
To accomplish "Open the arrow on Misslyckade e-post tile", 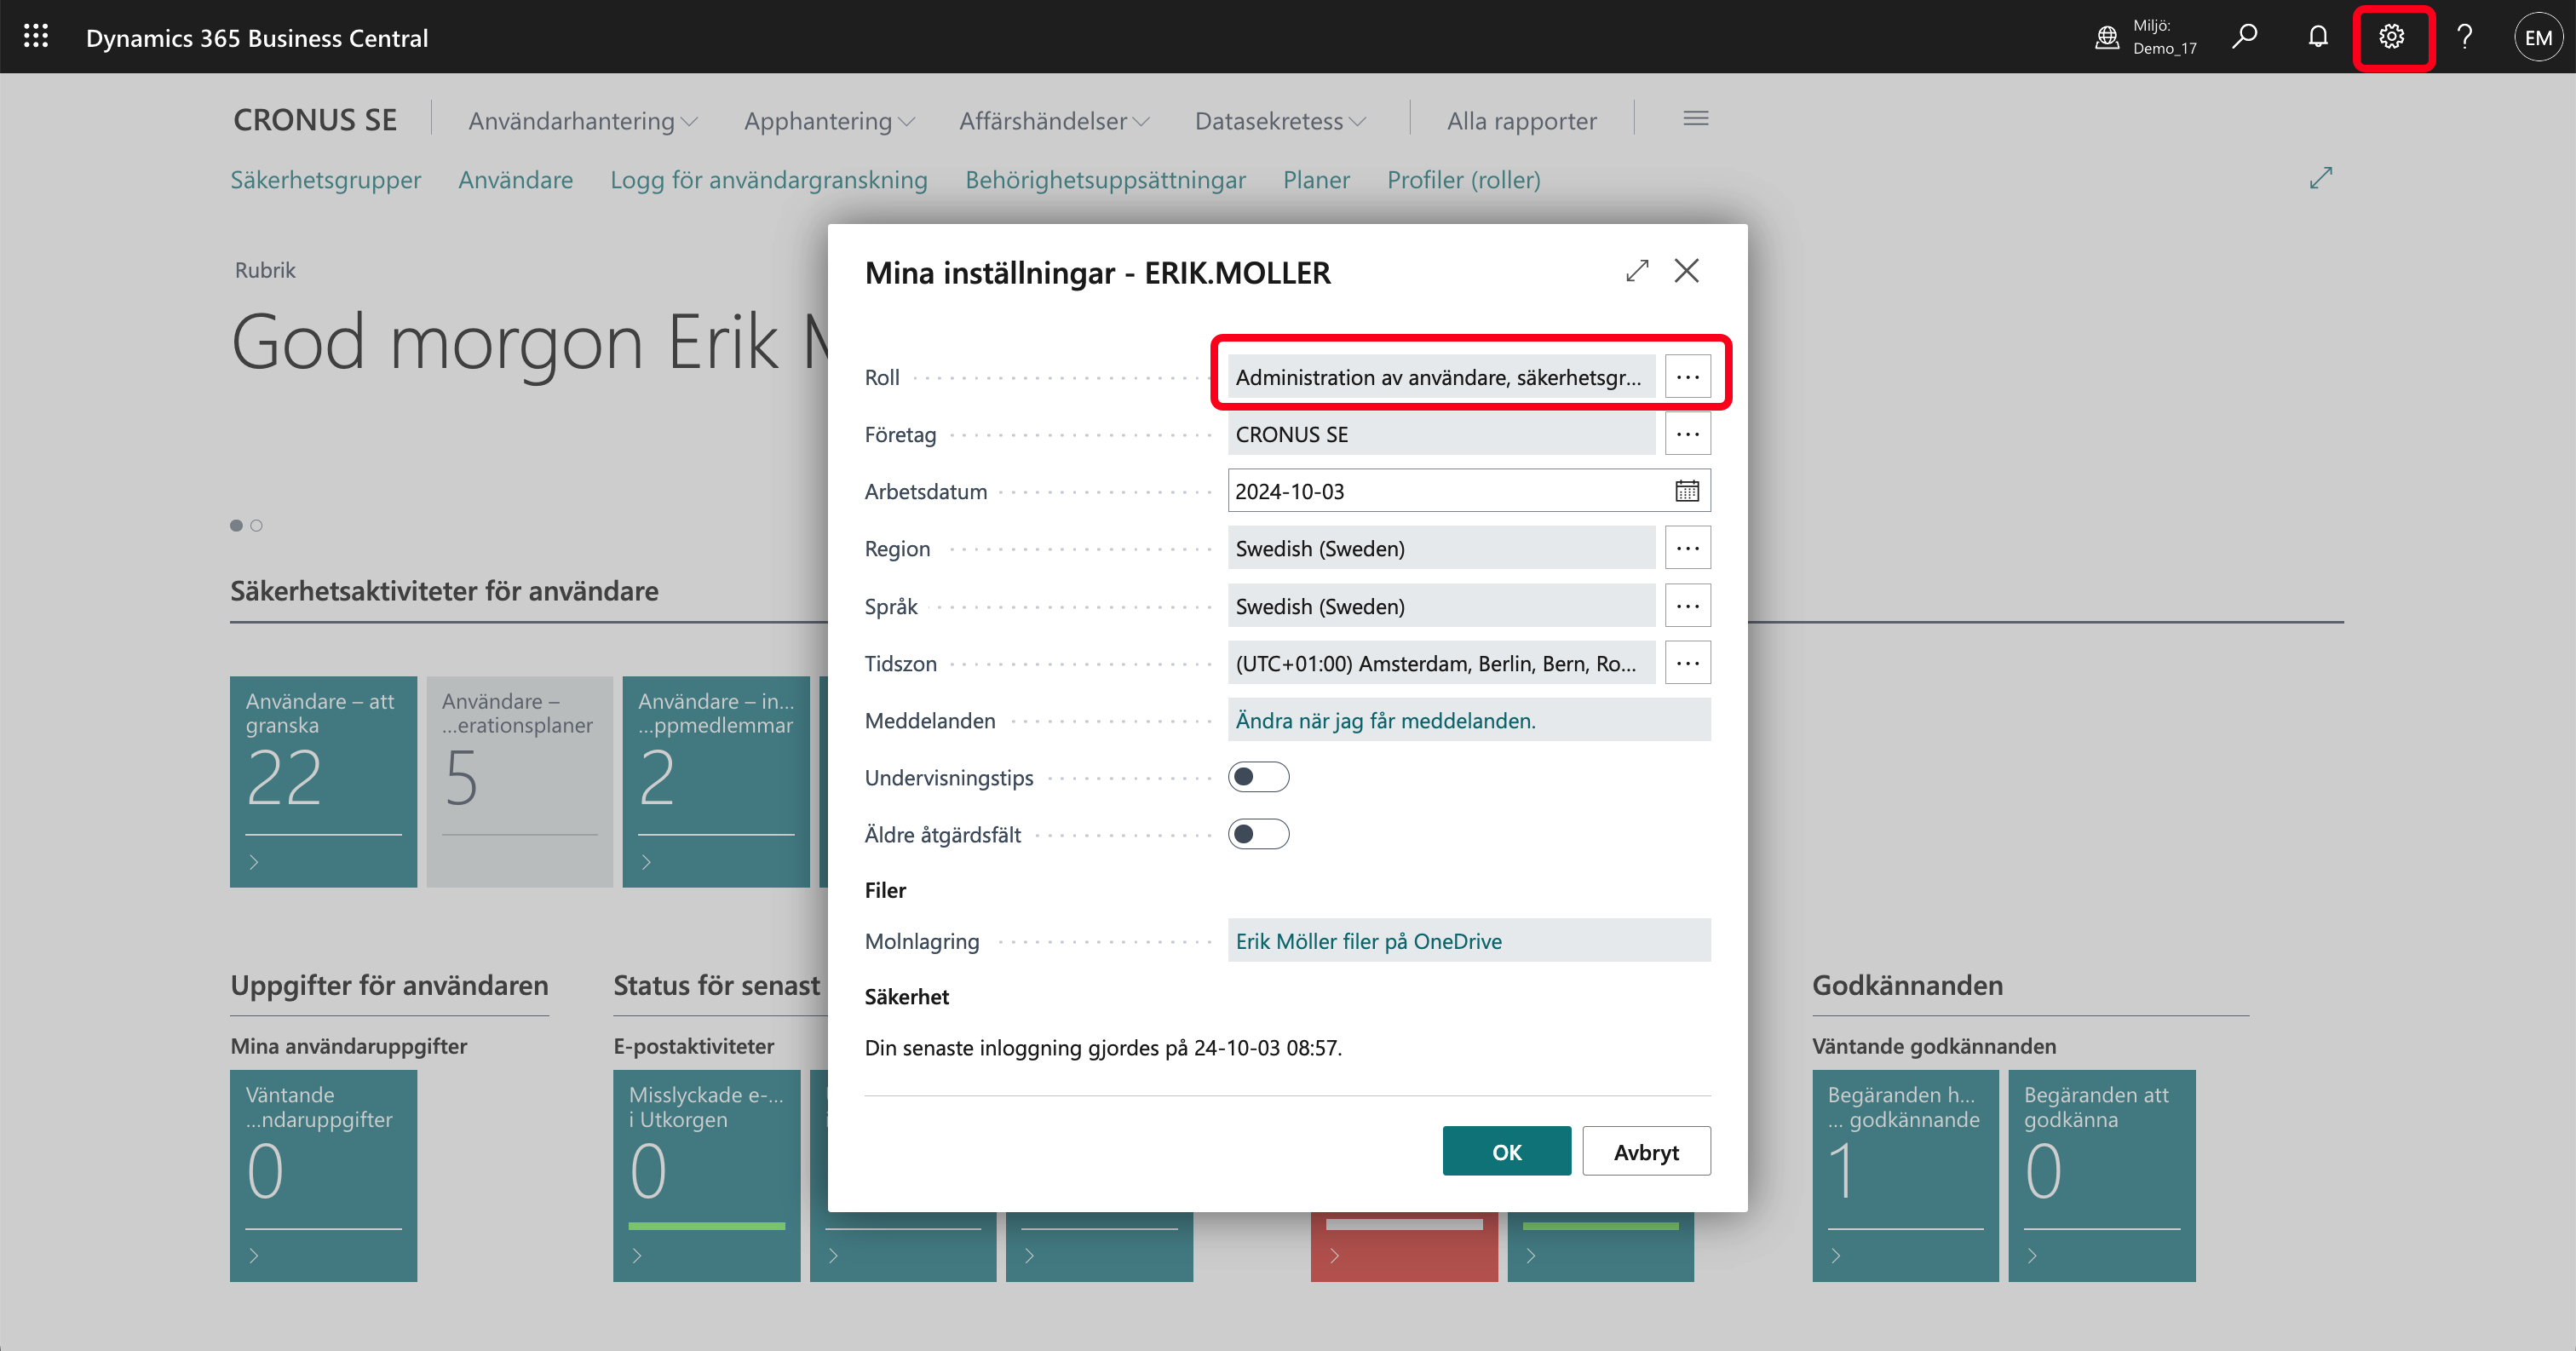I will coord(637,1255).
